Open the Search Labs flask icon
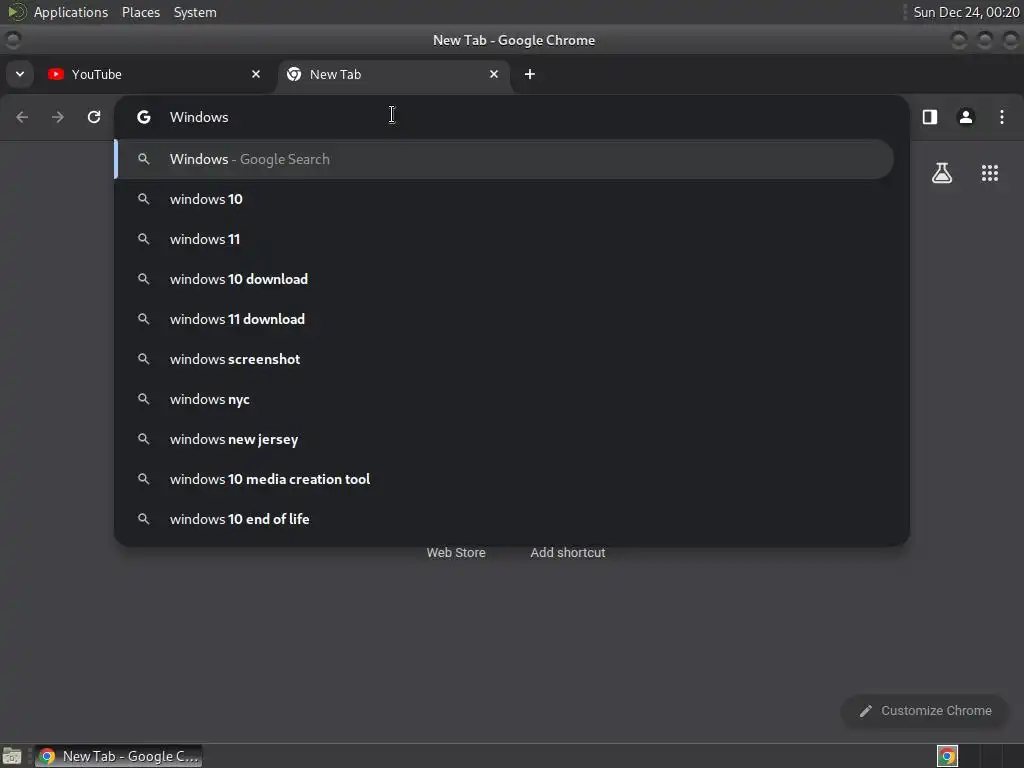 pyautogui.click(x=942, y=173)
